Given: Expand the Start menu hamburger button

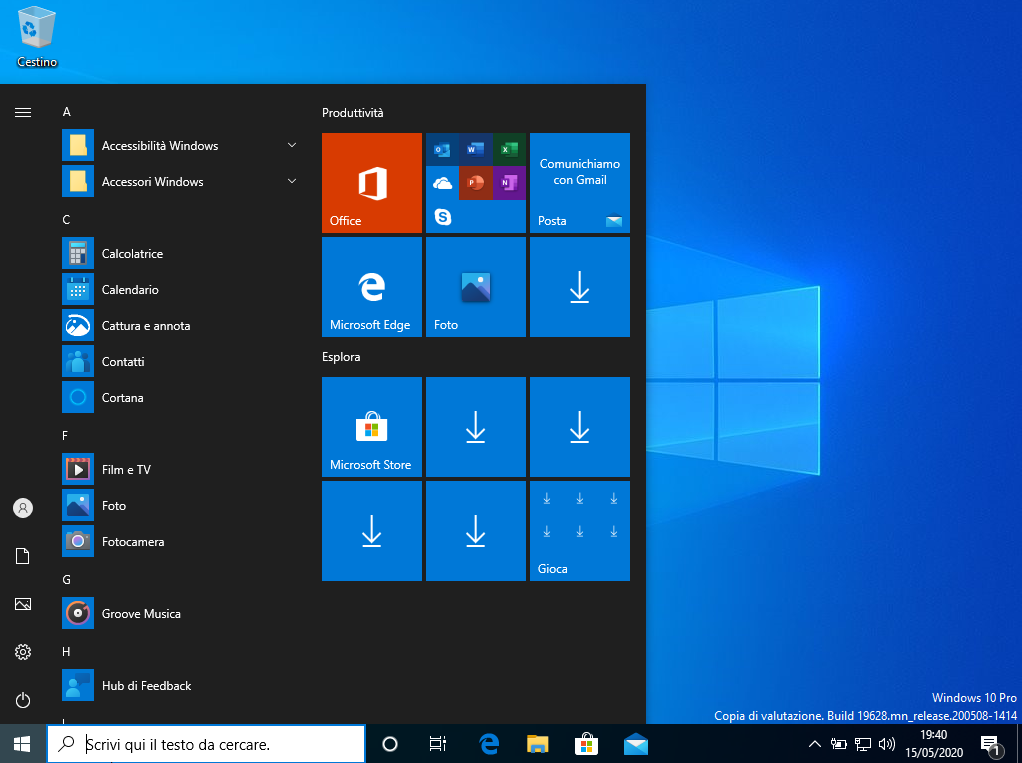Looking at the screenshot, I should (x=23, y=113).
